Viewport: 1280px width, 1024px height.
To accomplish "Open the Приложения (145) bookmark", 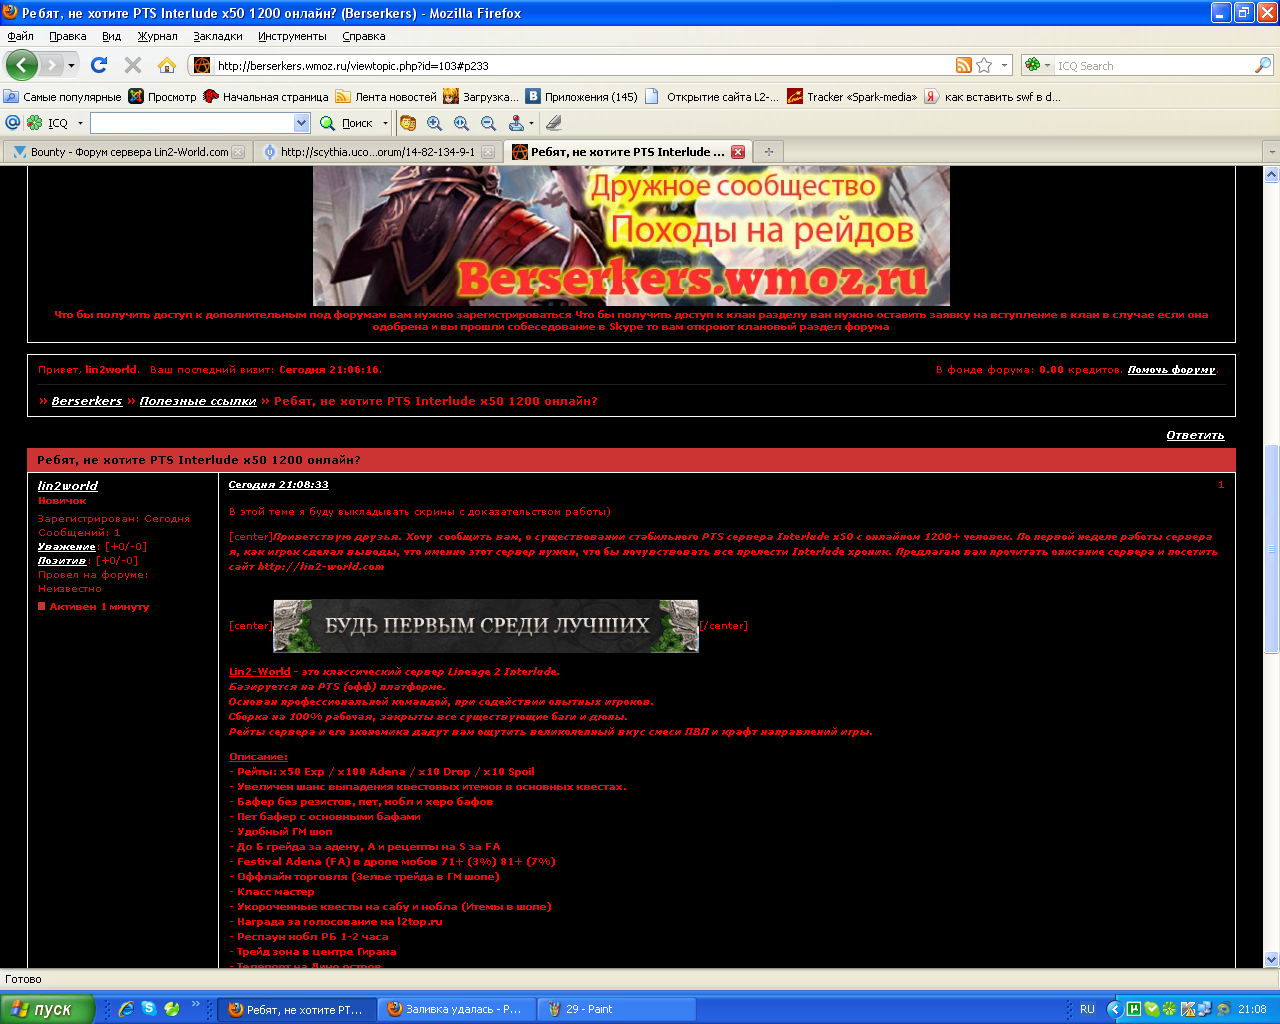I will click(582, 97).
